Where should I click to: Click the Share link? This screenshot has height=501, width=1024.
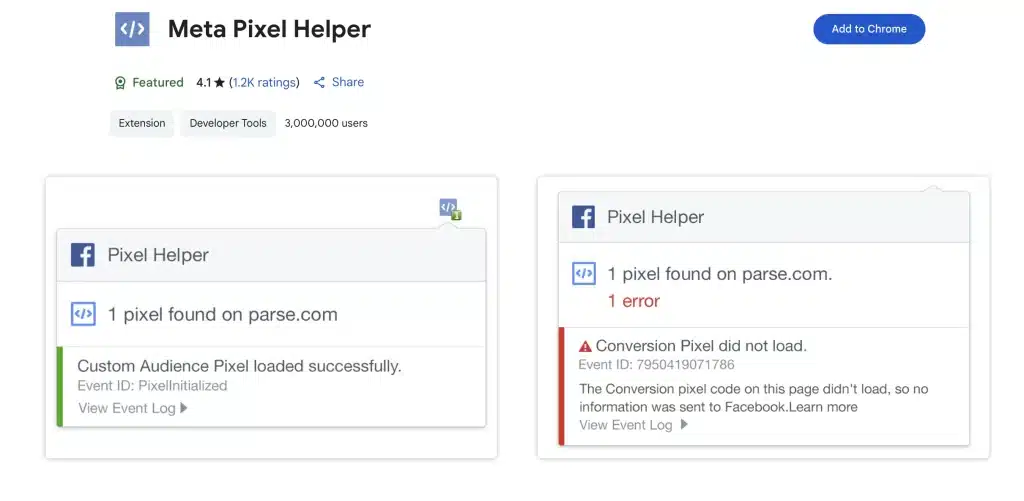[x=347, y=83]
